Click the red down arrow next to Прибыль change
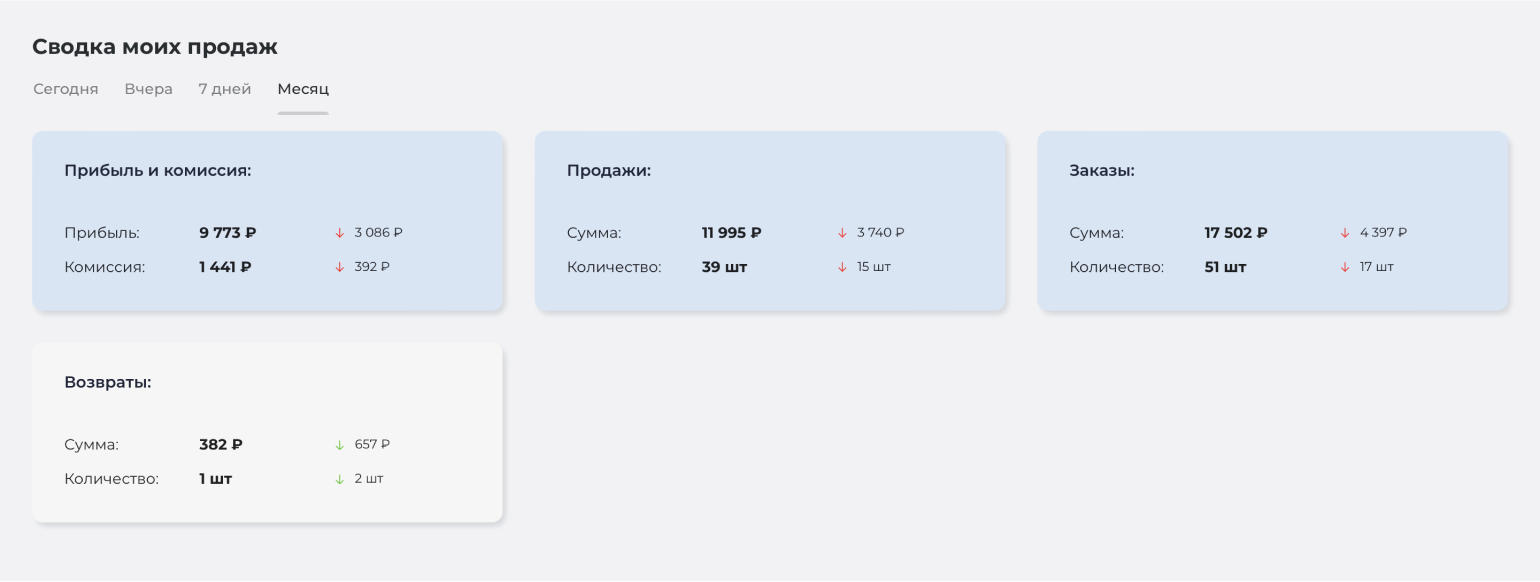 [340, 233]
